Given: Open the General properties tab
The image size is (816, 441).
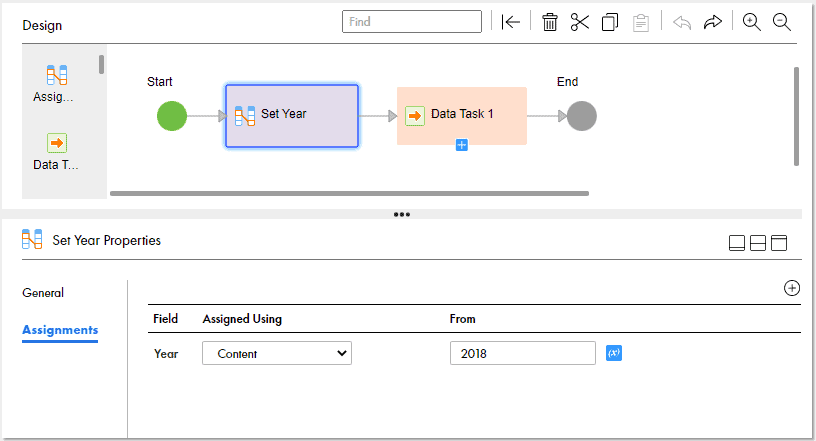Looking at the screenshot, I should pyautogui.click(x=43, y=293).
